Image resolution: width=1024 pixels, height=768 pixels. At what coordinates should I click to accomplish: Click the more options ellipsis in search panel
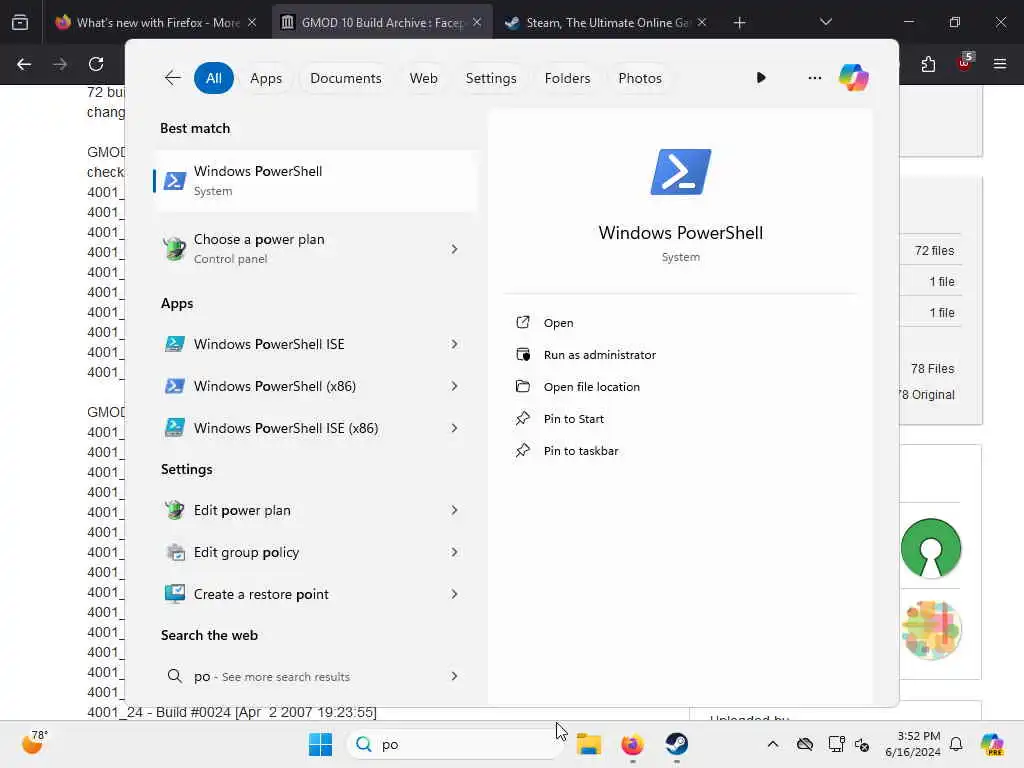point(814,78)
